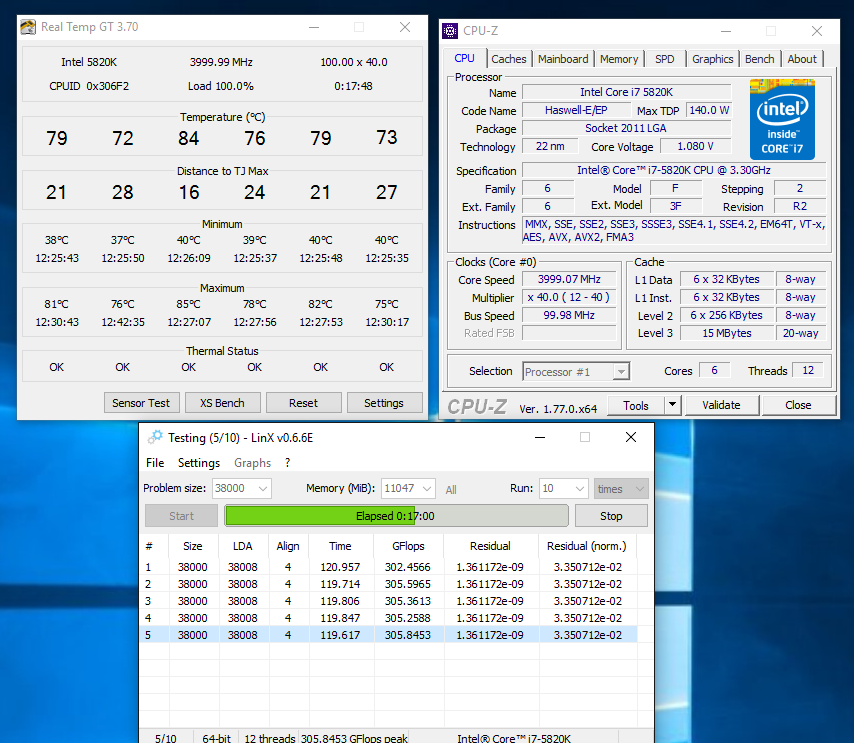
Task: Open the Mainboard tab in CPU-Z
Action: pos(563,59)
